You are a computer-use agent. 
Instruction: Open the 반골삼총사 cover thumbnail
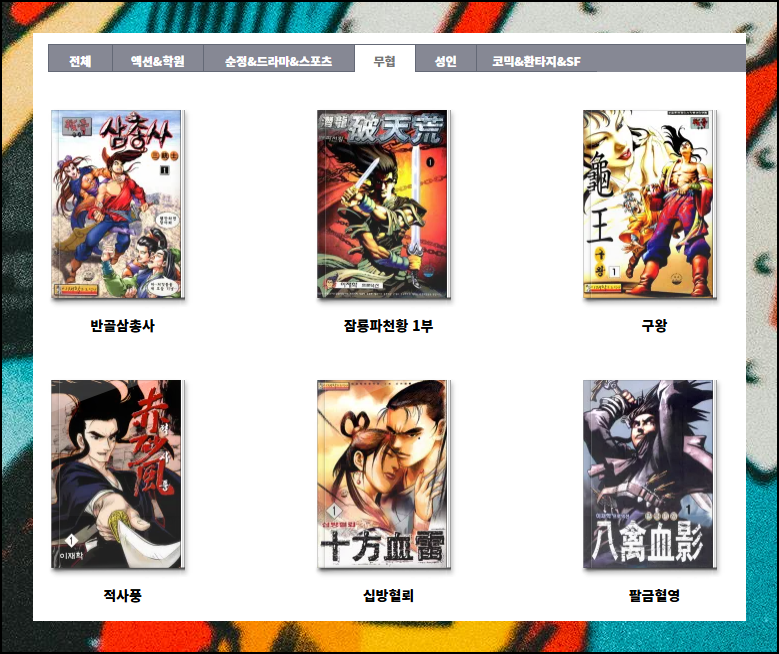pos(118,204)
